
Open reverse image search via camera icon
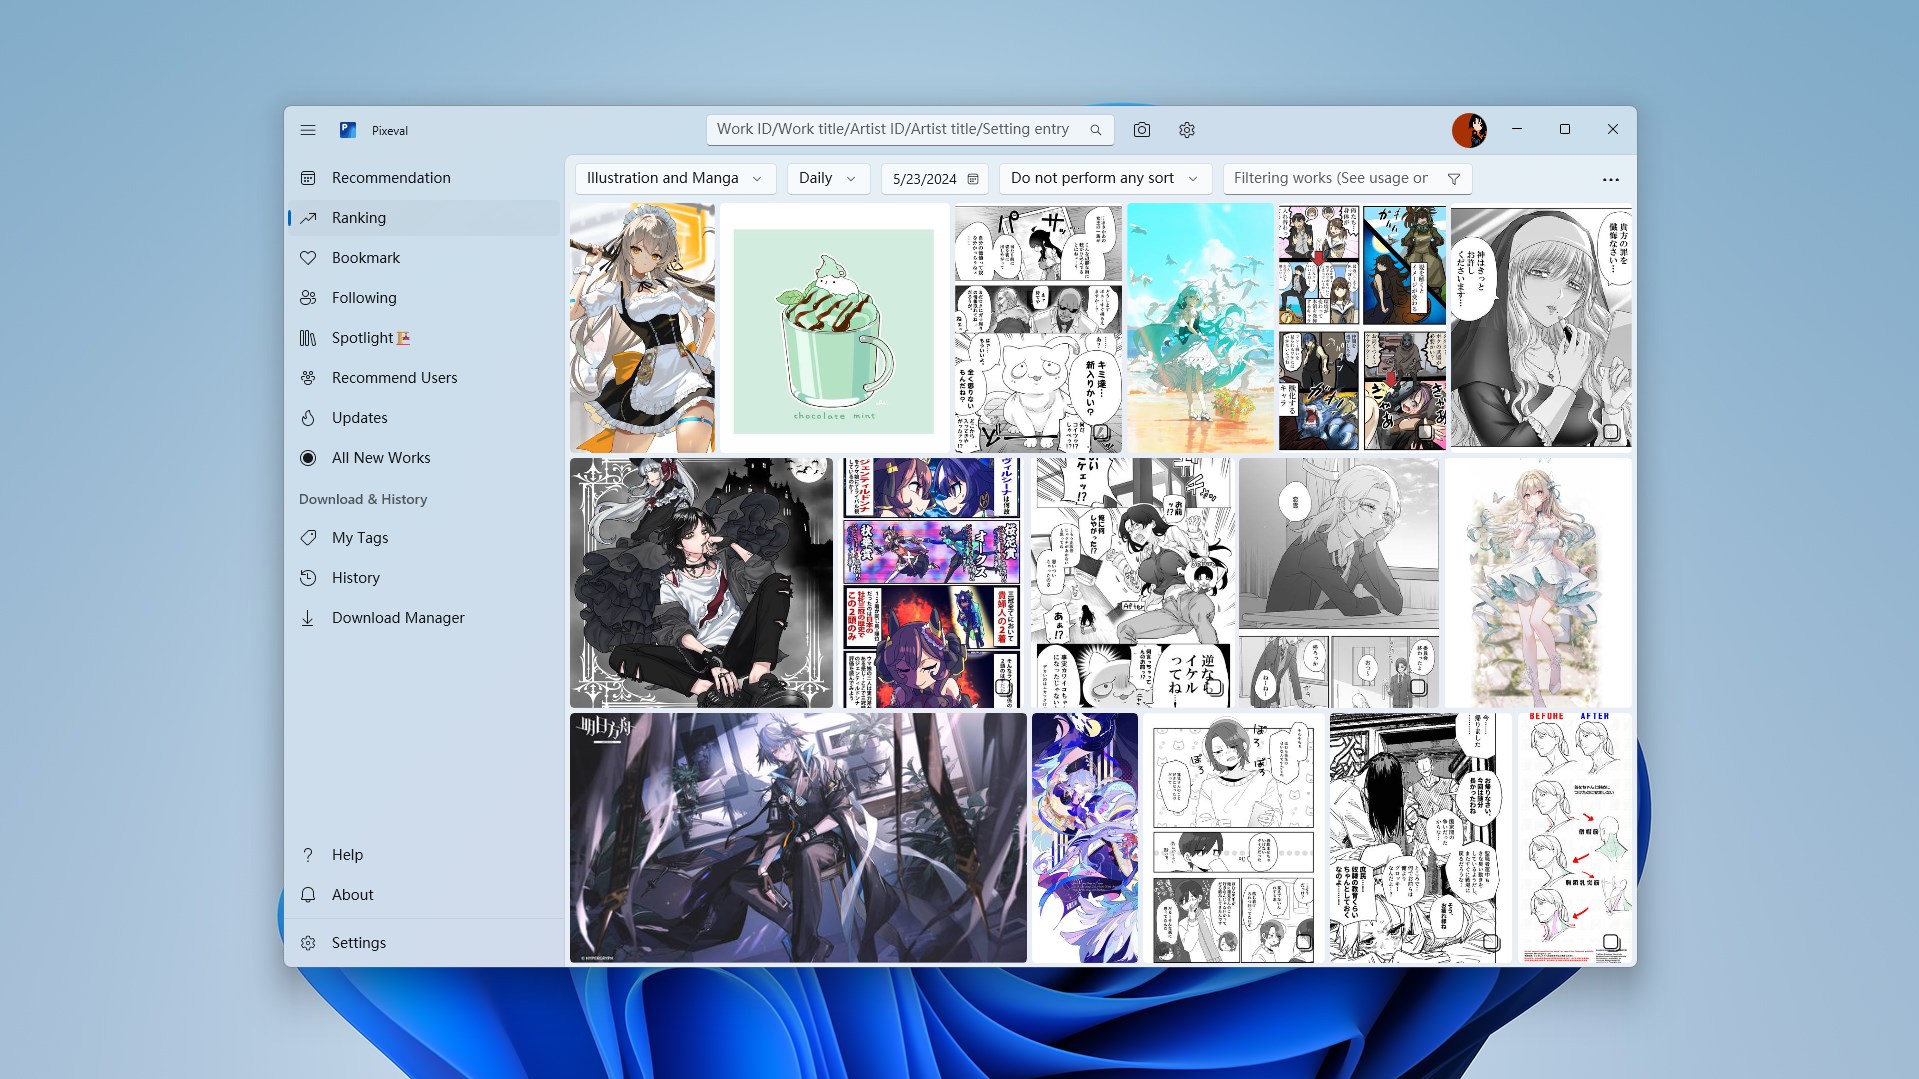(x=1141, y=129)
